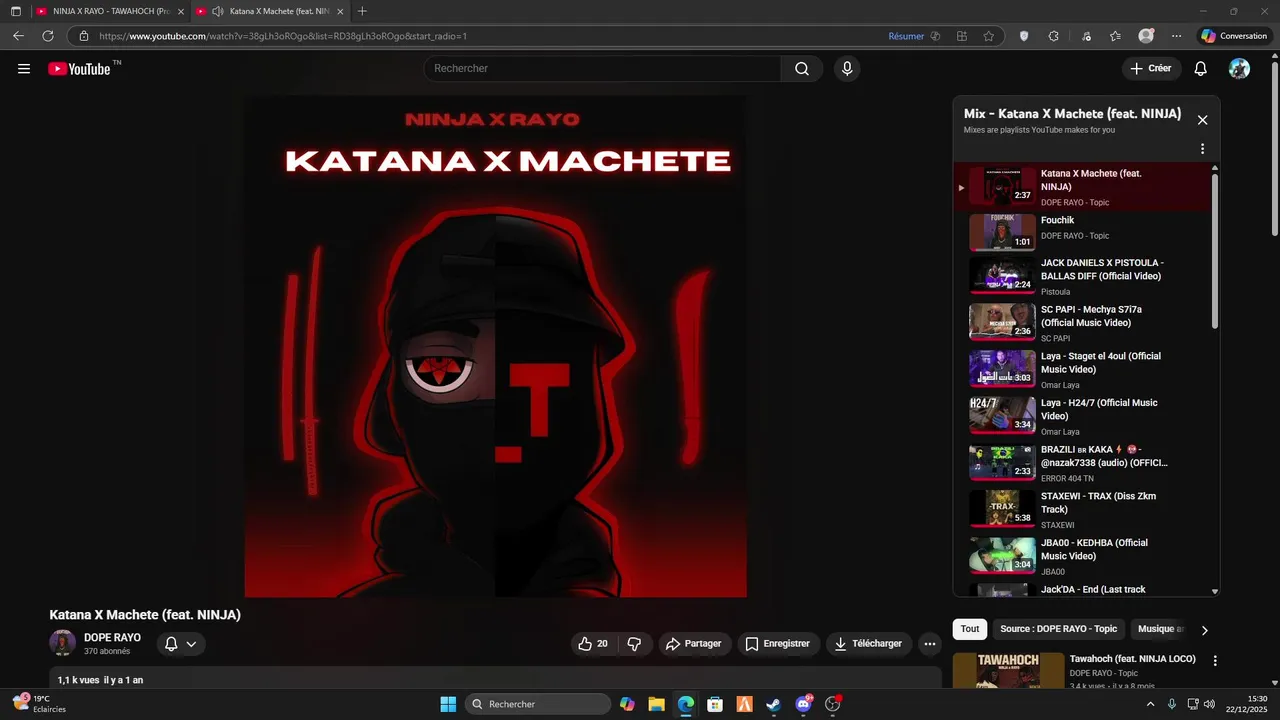Click the Mix playlist scrollbar
Viewport: 1280px width, 720px height.
1215,250
